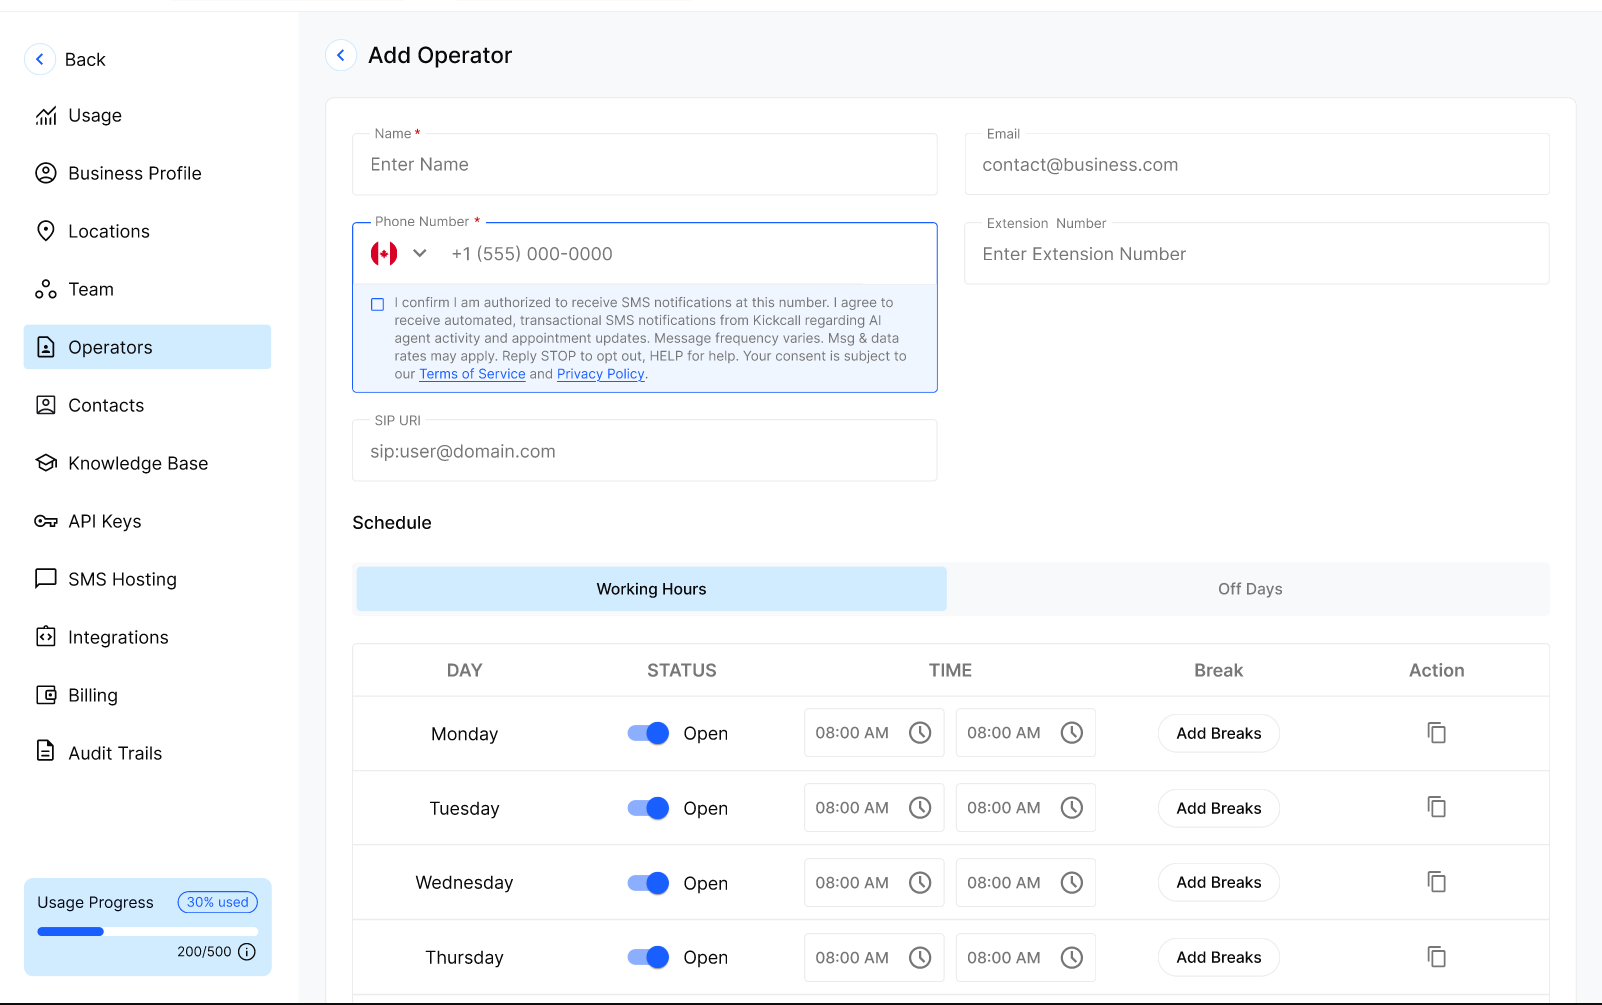Image resolution: width=1602 pixels, height=1005 pixels.
Task: Open the Terms of Service link
Action: click(472, 374)
